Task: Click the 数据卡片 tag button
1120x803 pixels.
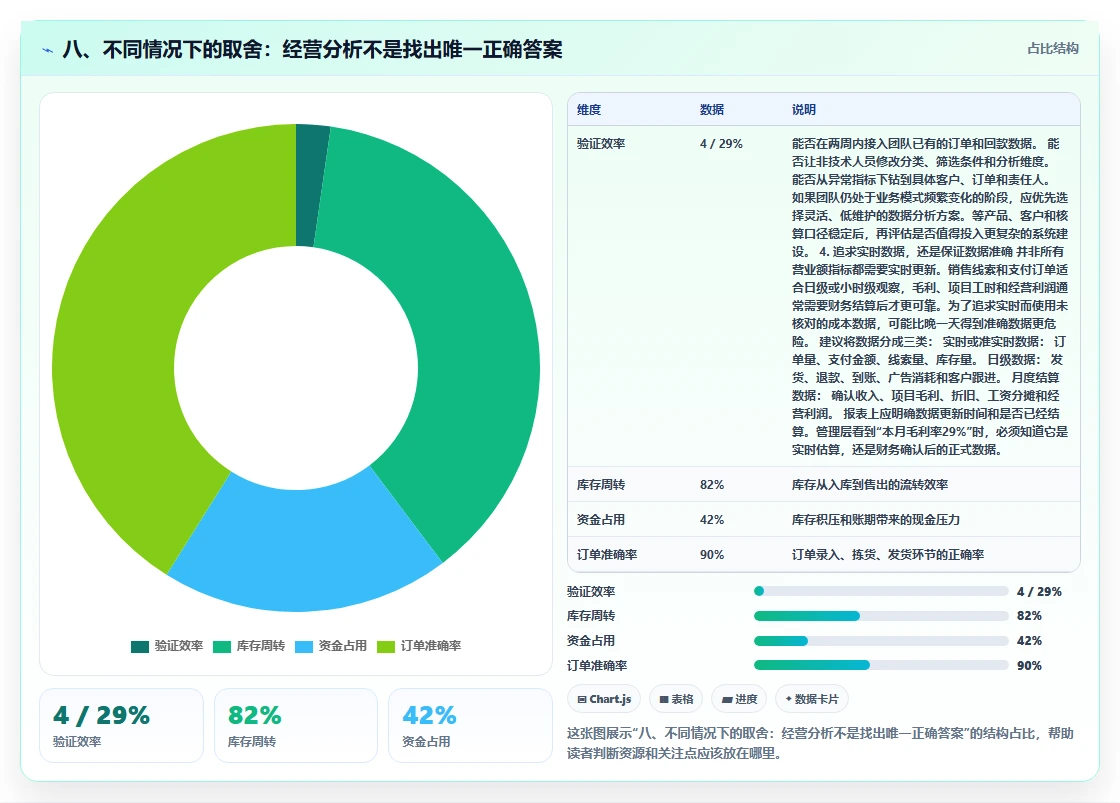Action: (x=812, y=699)
